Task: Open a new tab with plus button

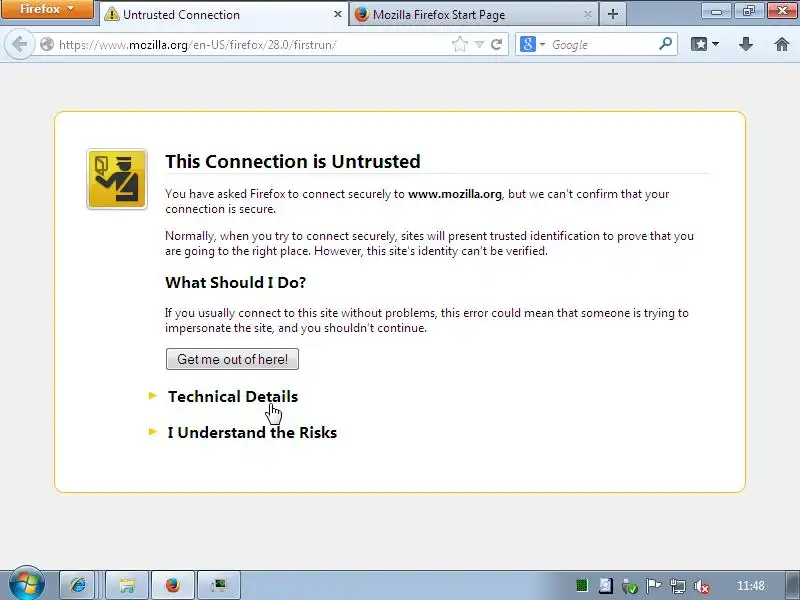Action: pyautogui.click(x=613, y=14)
